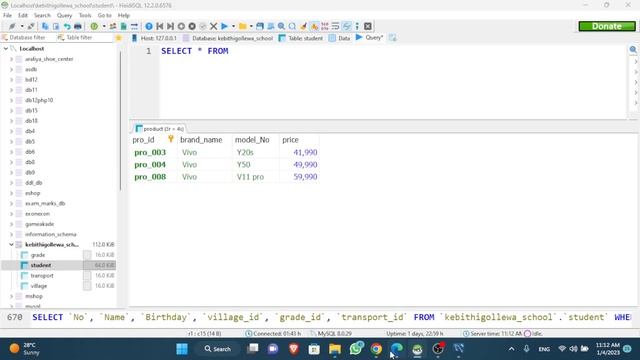The width and height of the screenshot is (640, 360).
Task: Select the transport table in tree
Action: click(42, 276)
